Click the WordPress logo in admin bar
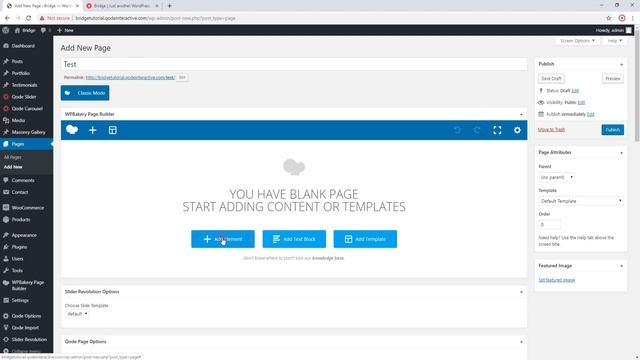Viewport: 640px width, 360px height. tap(6, 30)
